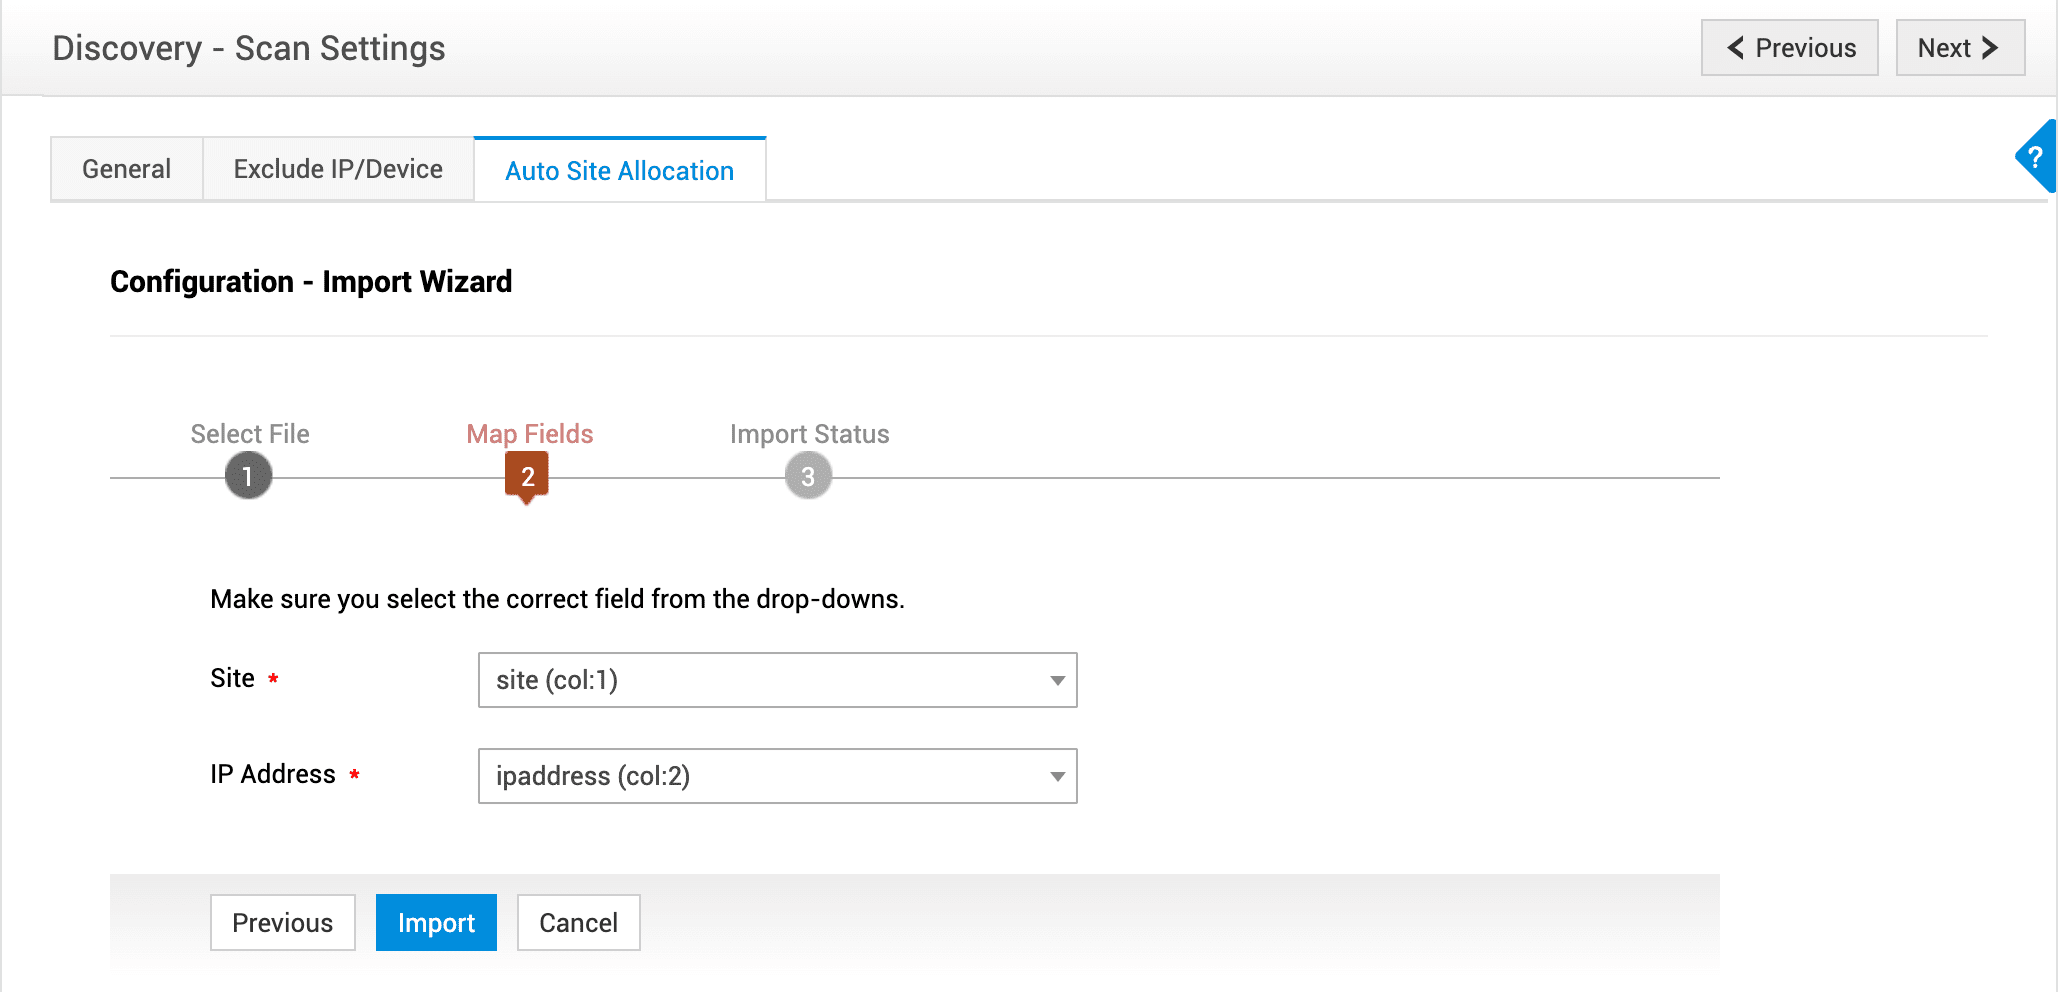Click the Import Status step label
This screenshot has height=992, width=2058.
click(x=809, y=434)
